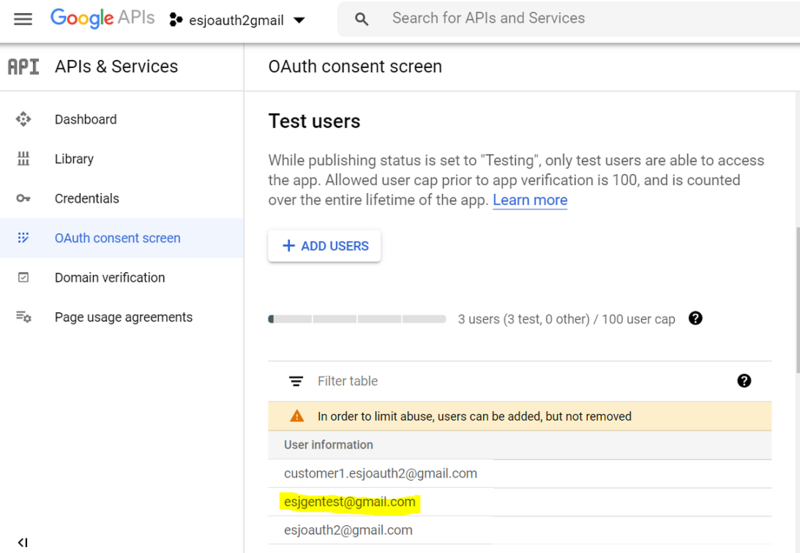The height and width of the screenshot is (553, 800).
Task: Collapse the sidebar with arrow icon
Action: (22, 542)
